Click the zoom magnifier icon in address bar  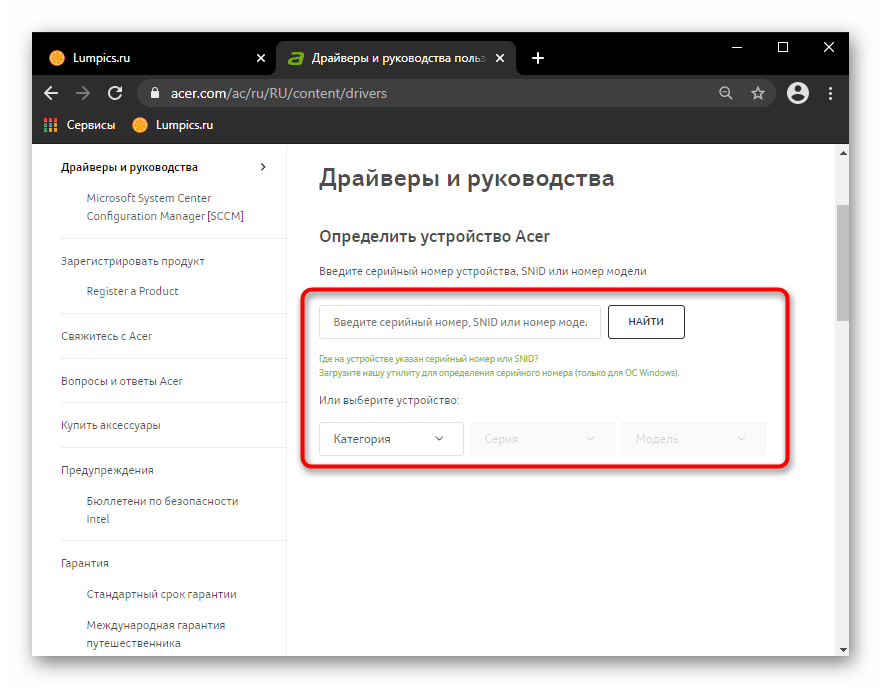726,93
